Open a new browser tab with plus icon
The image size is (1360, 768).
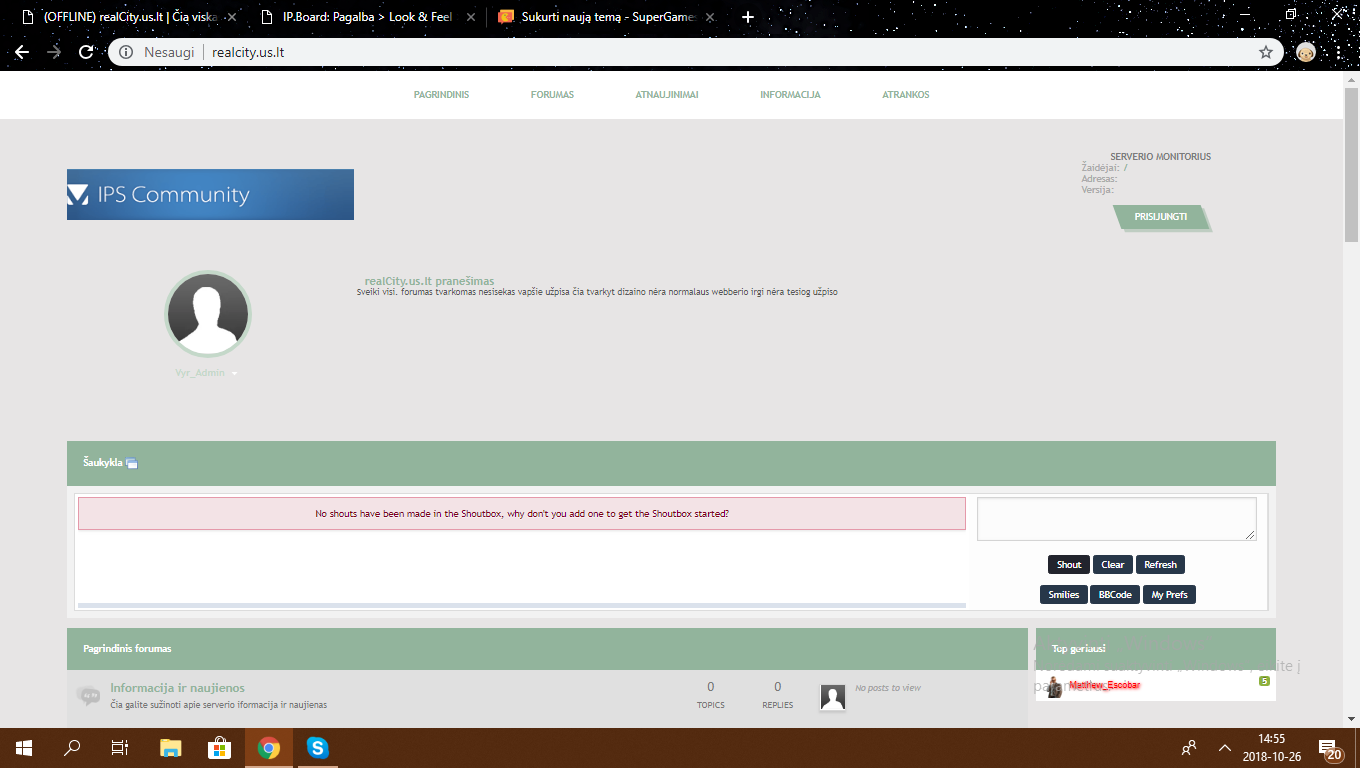748,17
